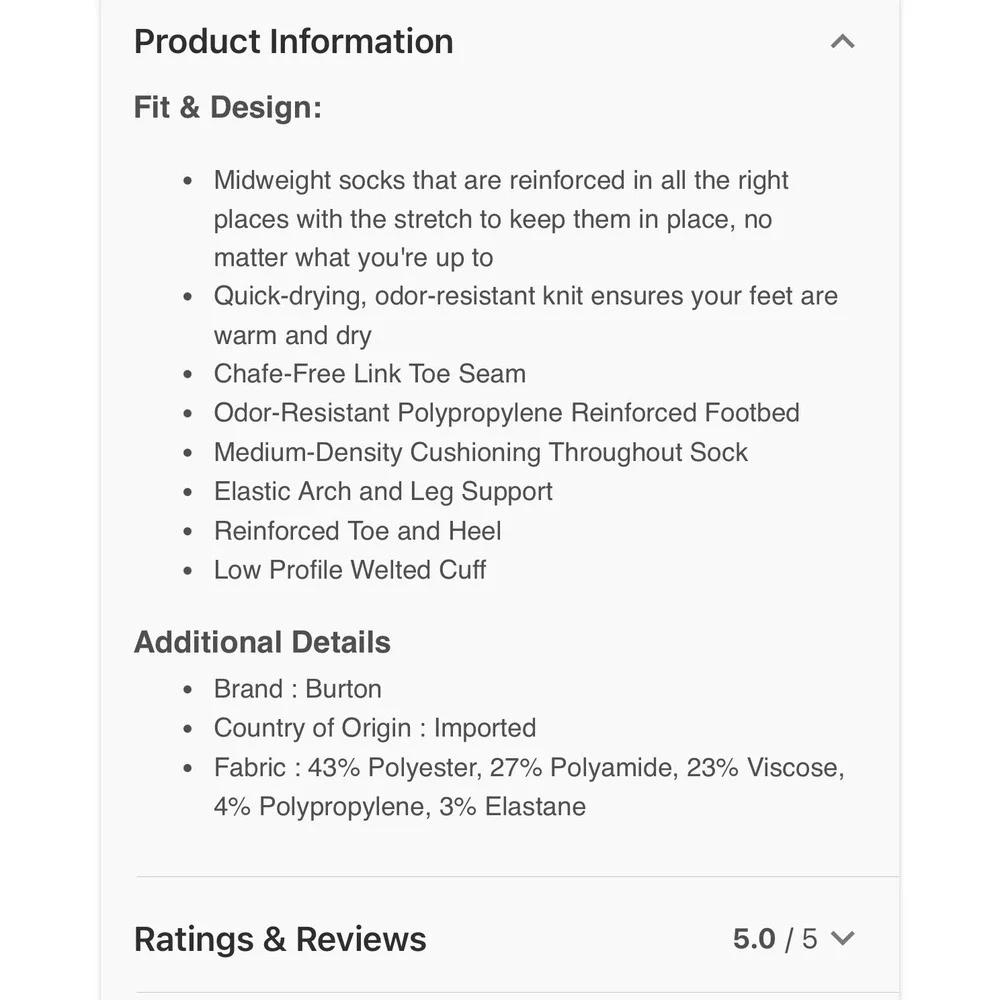Click Medium-Density Cushioning Throughout Sock item

480,452
